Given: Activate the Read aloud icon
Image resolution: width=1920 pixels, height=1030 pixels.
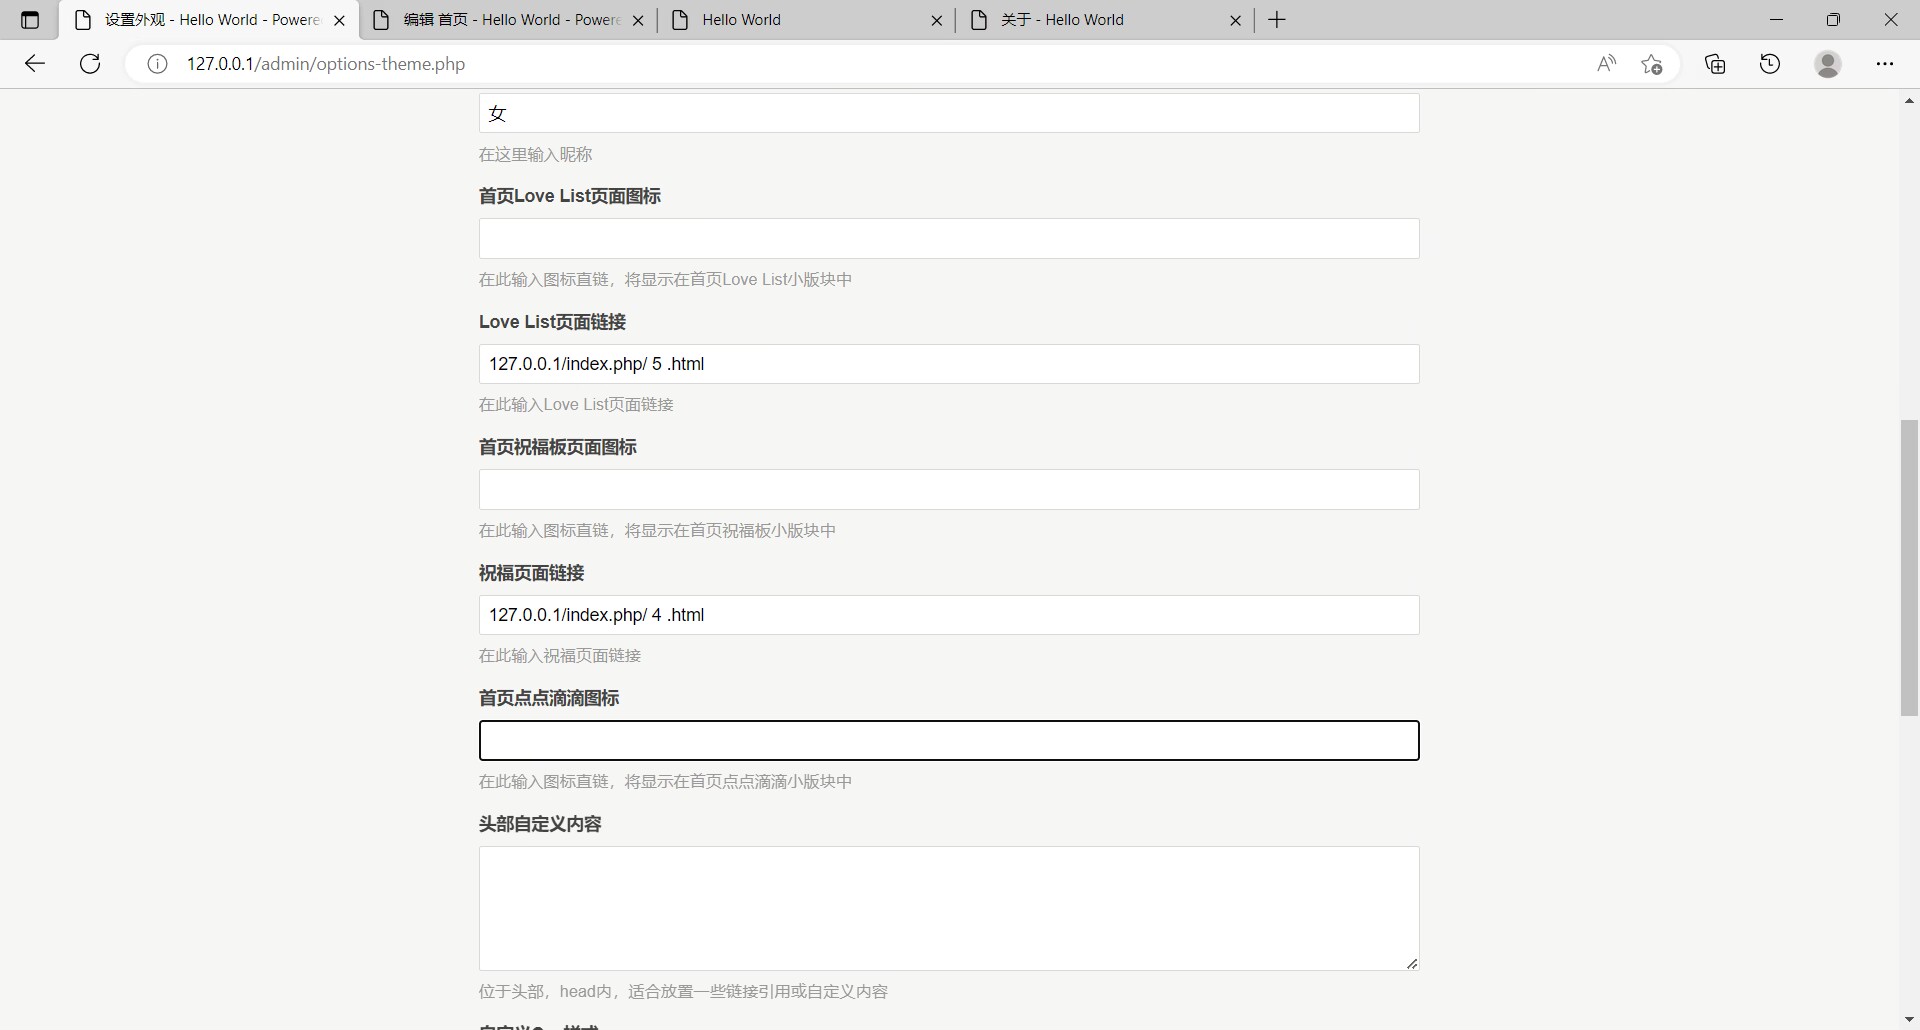Looking at the screenshot, I should tap(1606, 64).
